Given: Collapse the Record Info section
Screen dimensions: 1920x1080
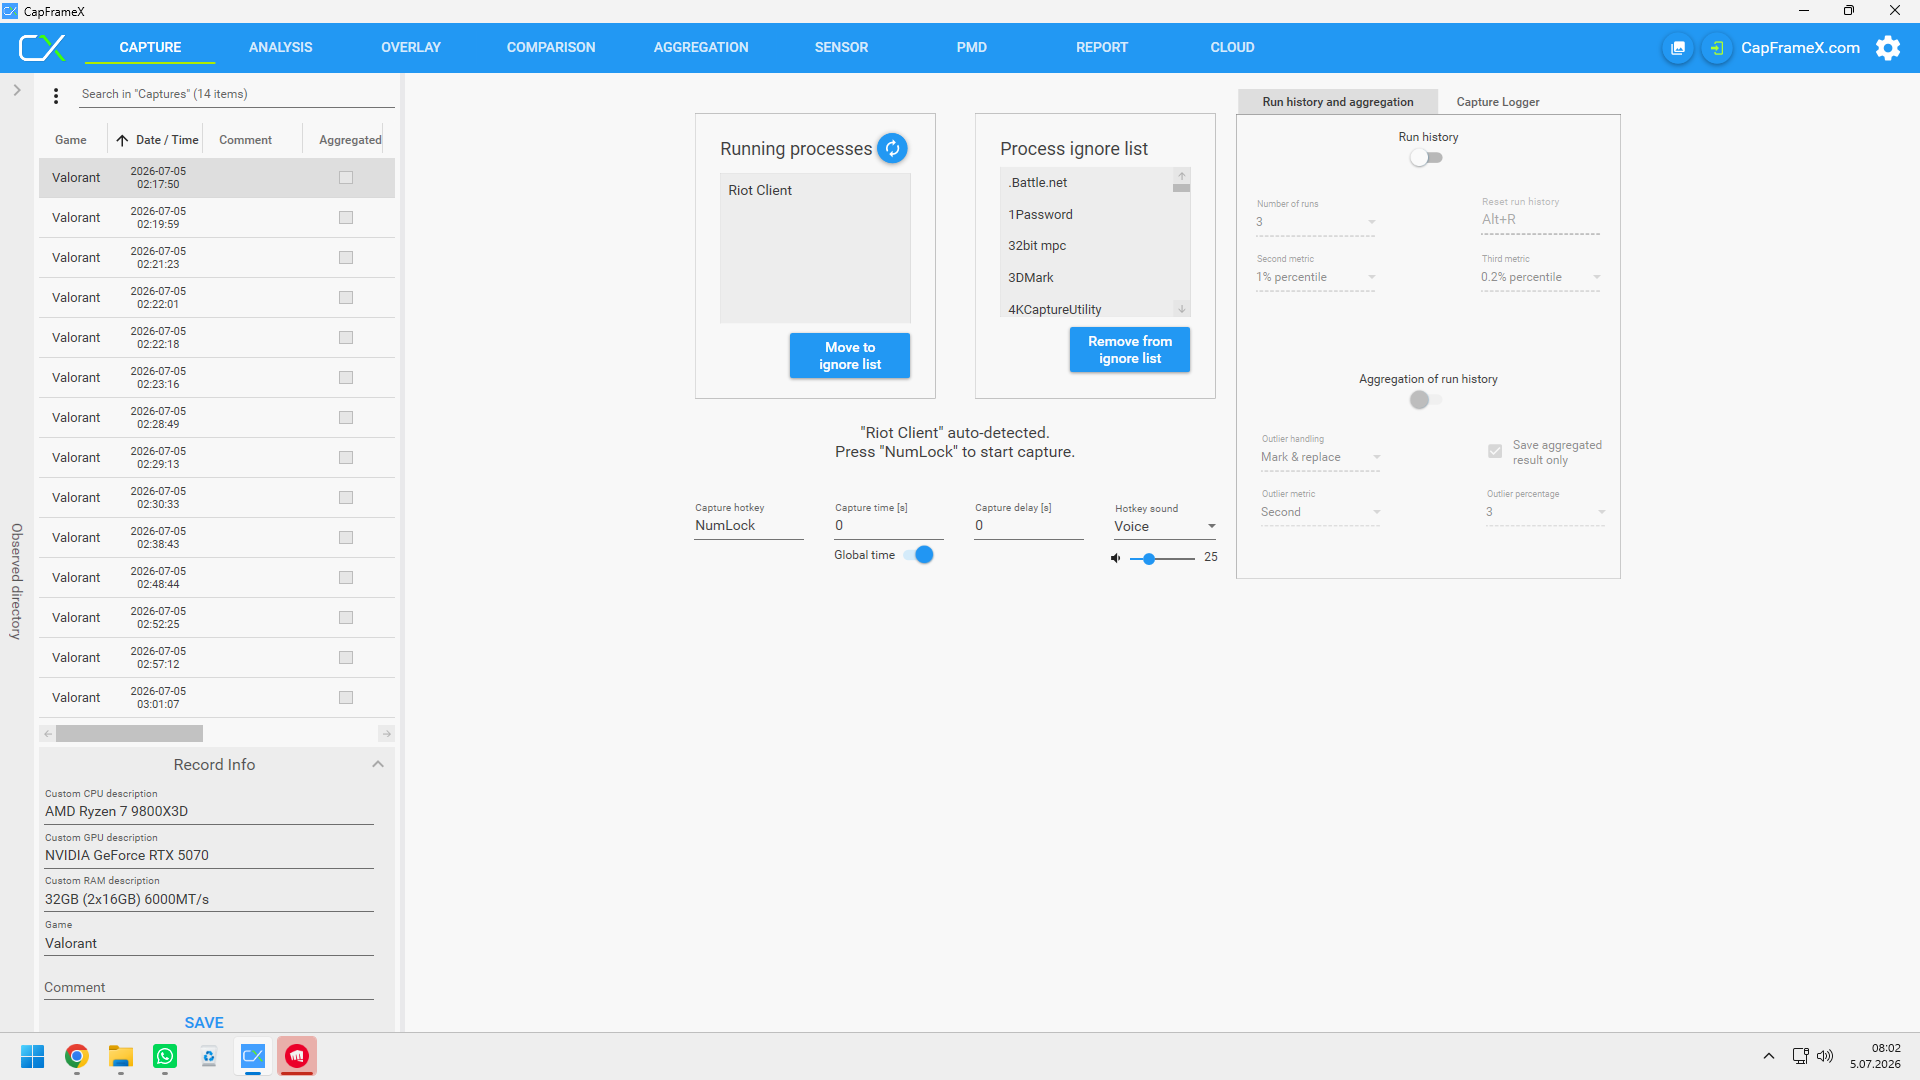Looking at the screenshot, I should [x=378, y=765].
